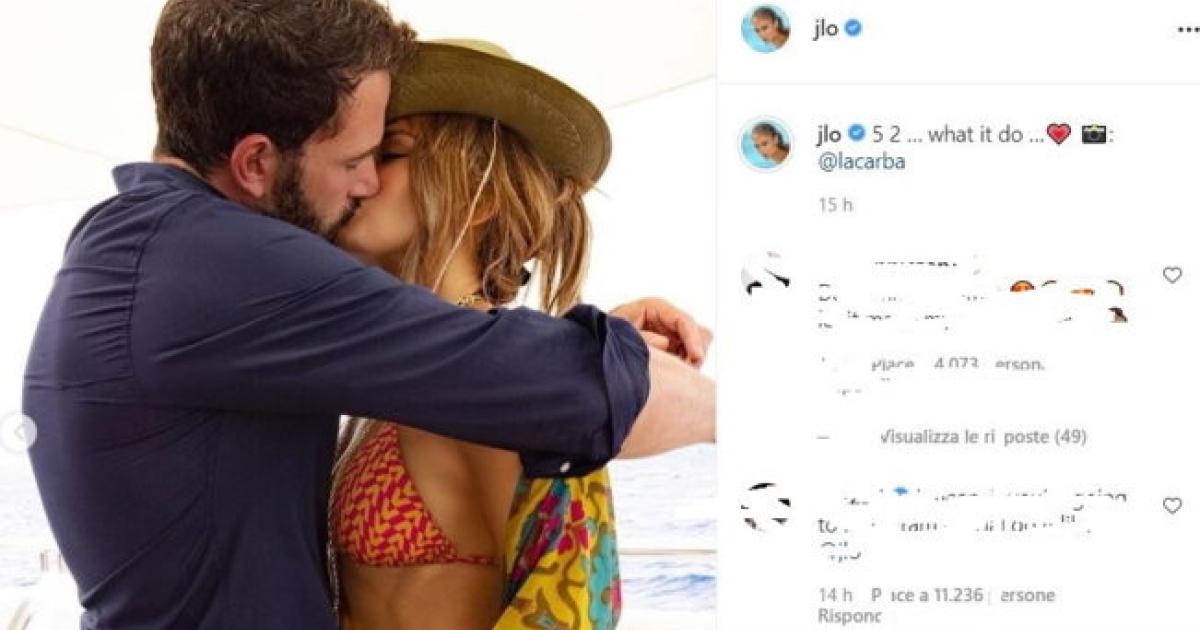Image resolution: width=1200 pixels, height=630 pixels.
Task: Click the blue verified badge in caption
Action: pyautogui.click(x=856, y=134)
